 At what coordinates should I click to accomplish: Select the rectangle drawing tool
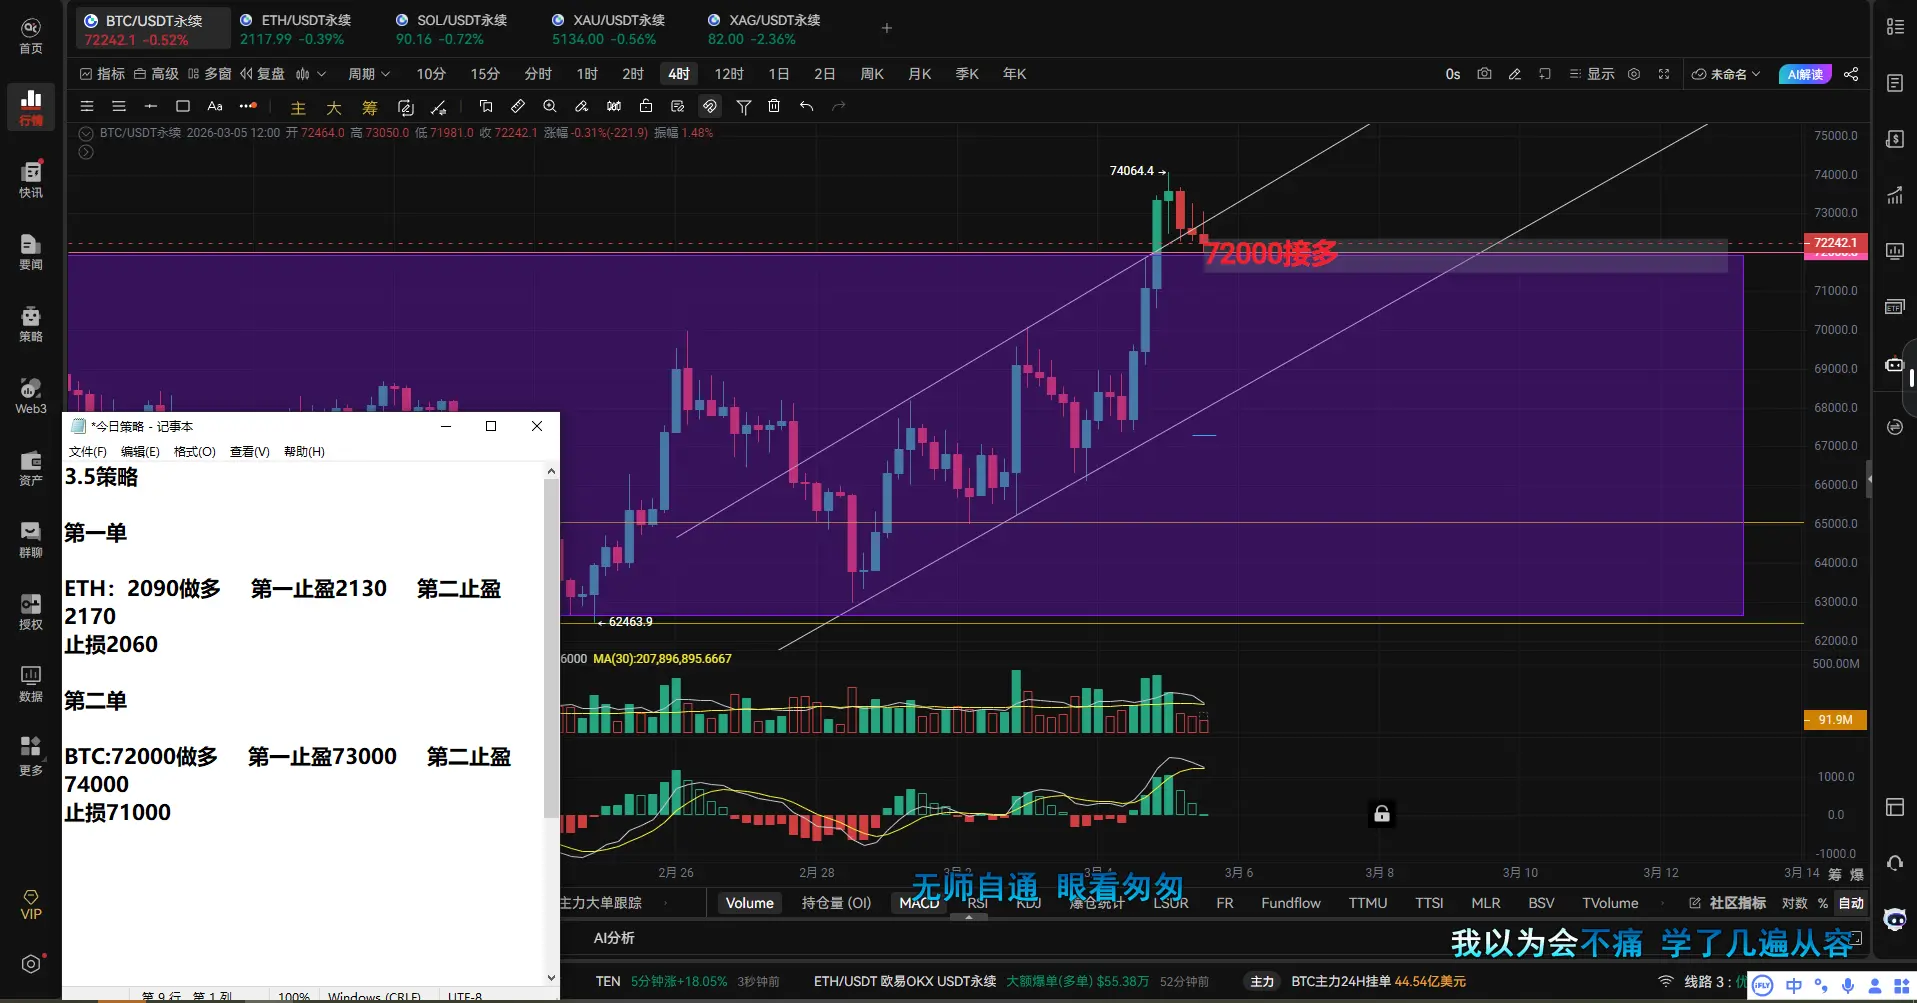(x=183, y=106)
